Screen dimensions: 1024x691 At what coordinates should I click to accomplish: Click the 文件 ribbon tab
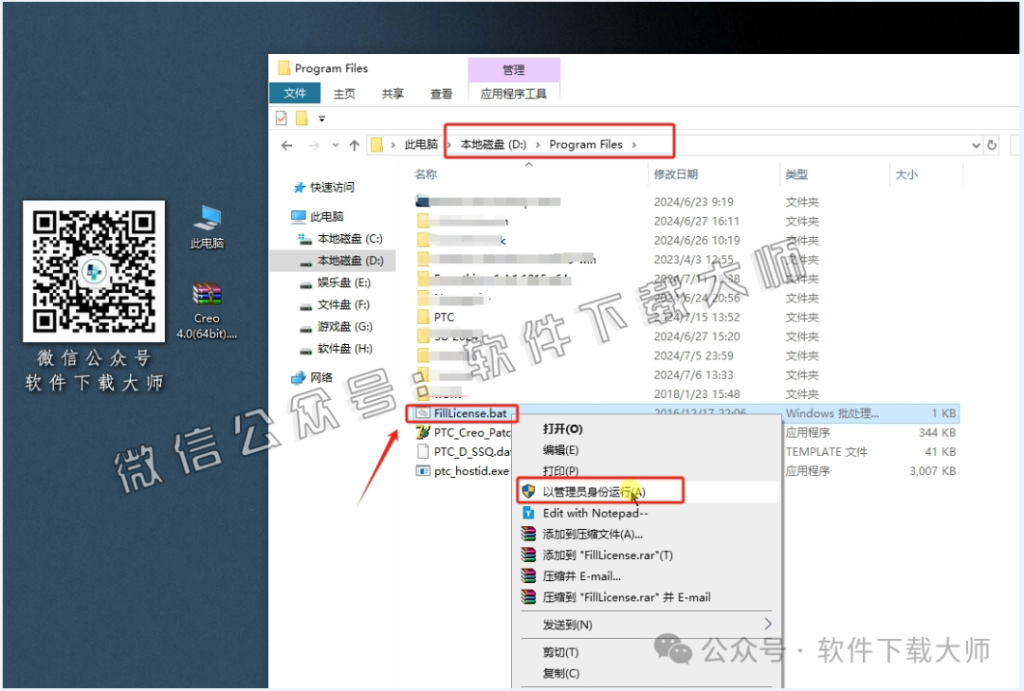pos(295,93)
